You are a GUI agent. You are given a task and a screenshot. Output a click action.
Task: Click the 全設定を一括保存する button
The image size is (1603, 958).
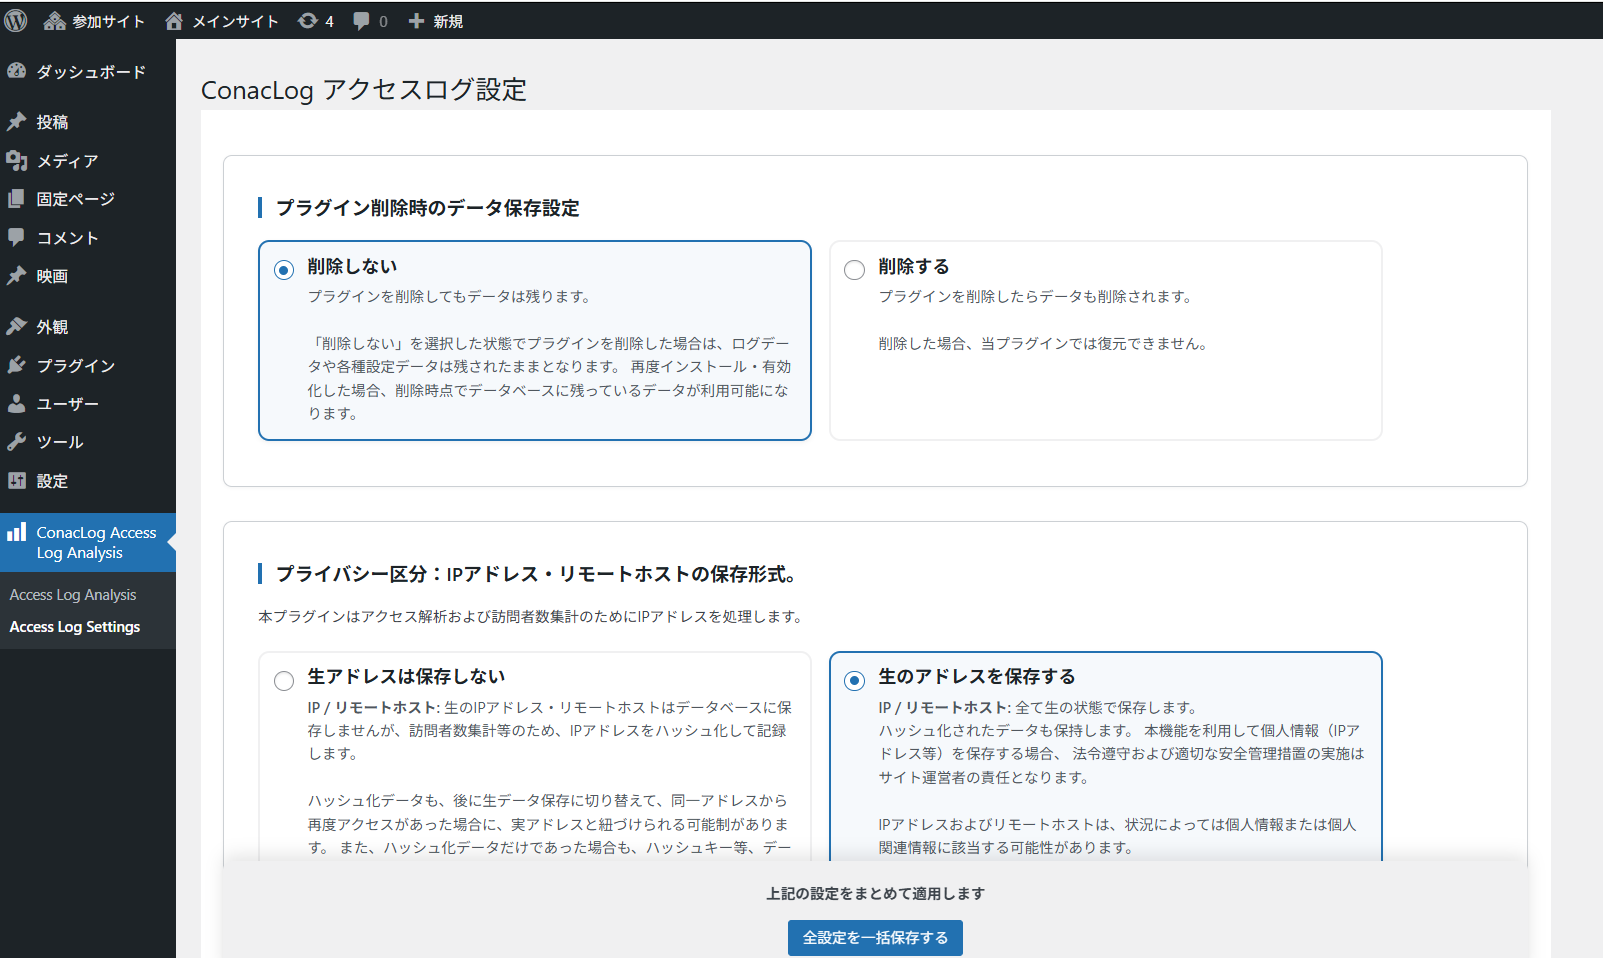875,938
